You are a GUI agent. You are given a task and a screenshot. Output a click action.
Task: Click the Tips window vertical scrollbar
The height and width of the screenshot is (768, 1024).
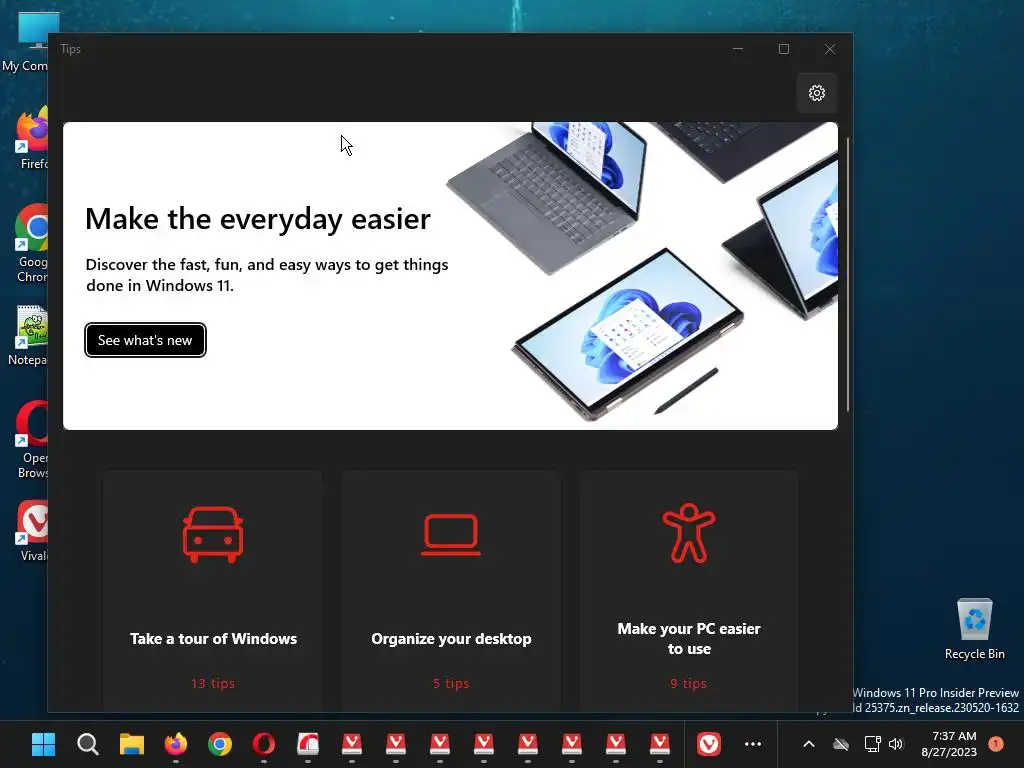848,274
